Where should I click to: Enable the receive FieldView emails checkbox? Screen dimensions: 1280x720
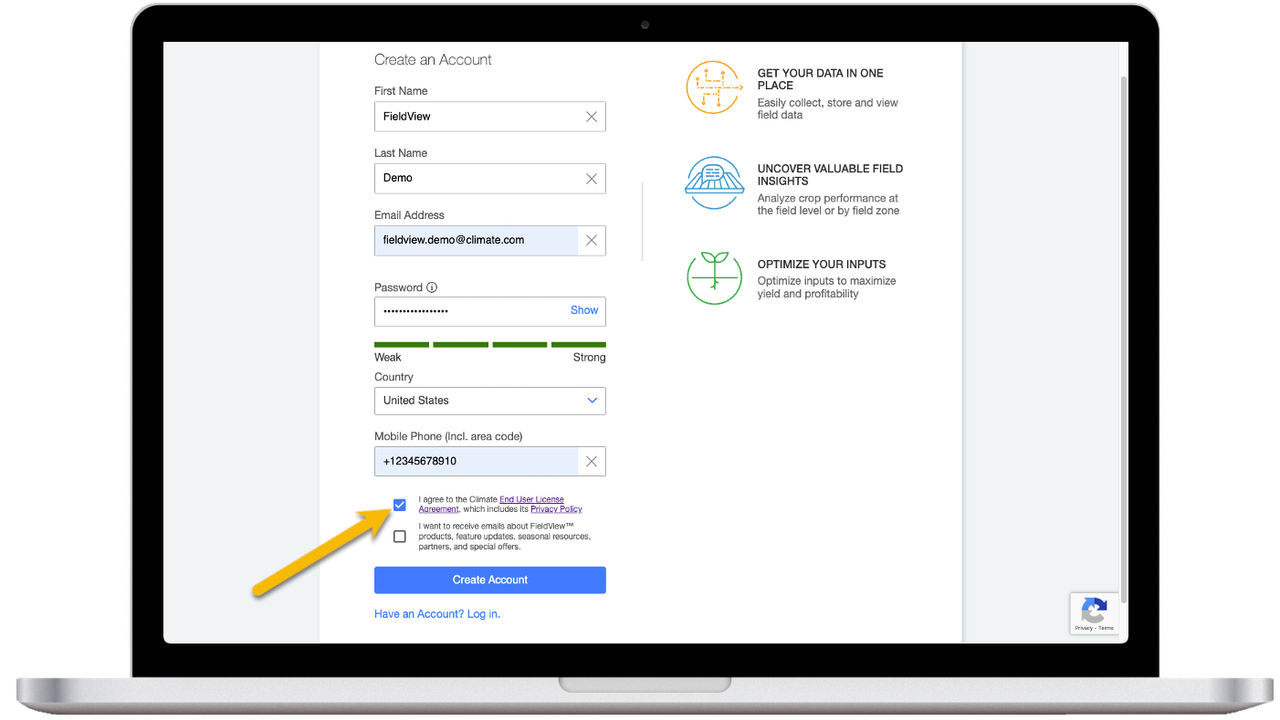click(x=400, y=537)
